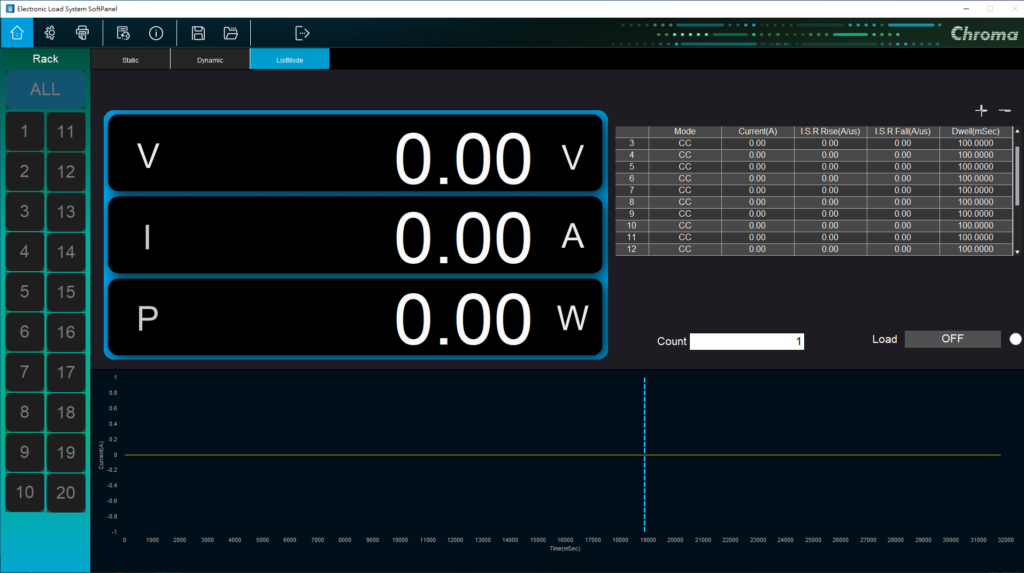Click the Dwell cell in row 11
Viewport: 1024px width, 573px height.
(x=976, y=237)
